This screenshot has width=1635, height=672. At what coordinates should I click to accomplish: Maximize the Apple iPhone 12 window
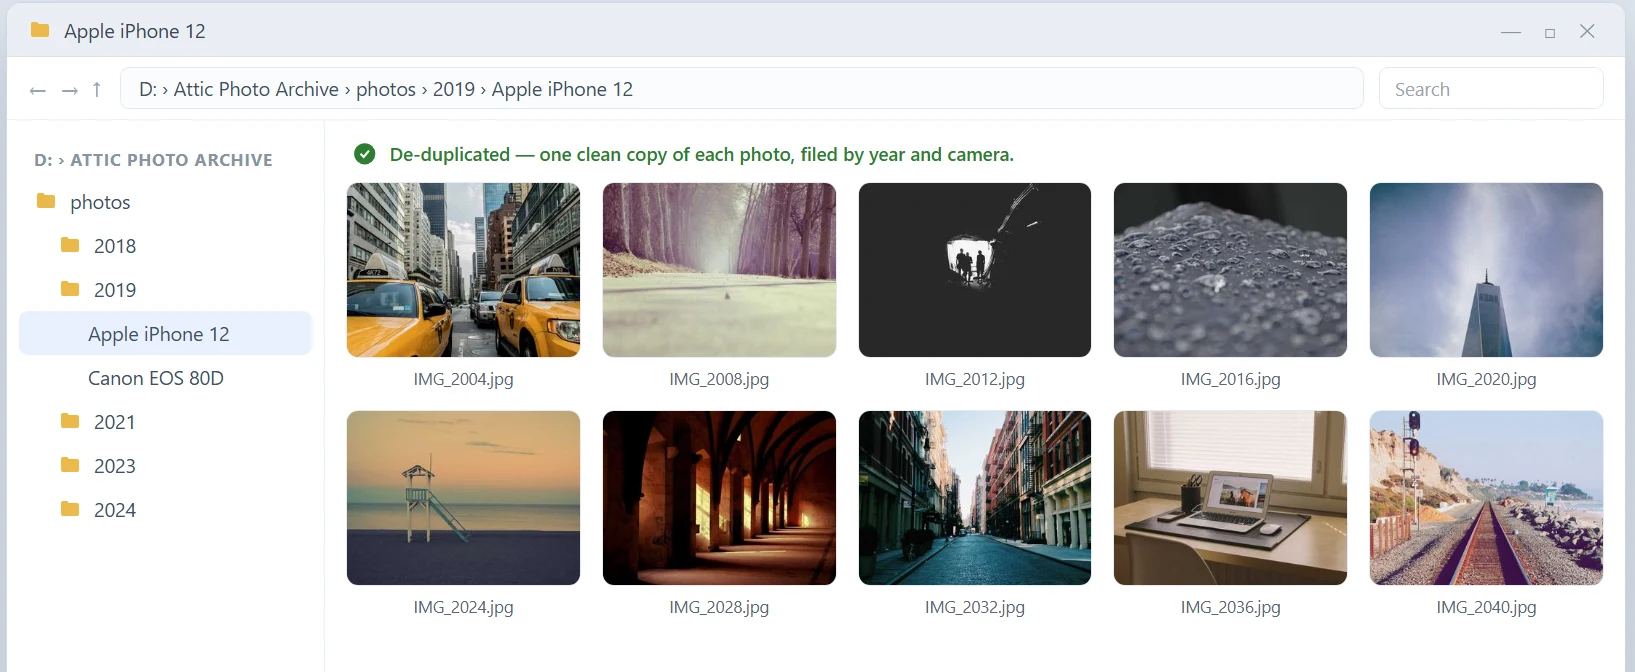[1550, 33]
